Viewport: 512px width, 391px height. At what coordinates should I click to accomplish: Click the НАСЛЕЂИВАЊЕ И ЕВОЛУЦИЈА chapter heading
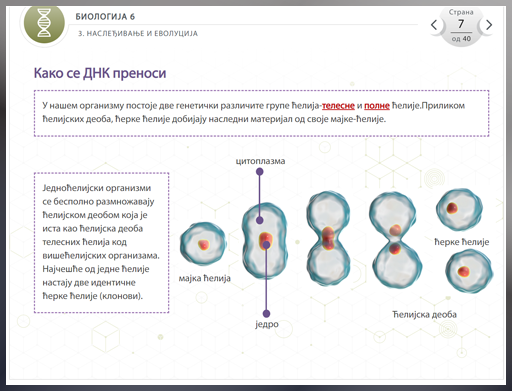coord(138,33)
